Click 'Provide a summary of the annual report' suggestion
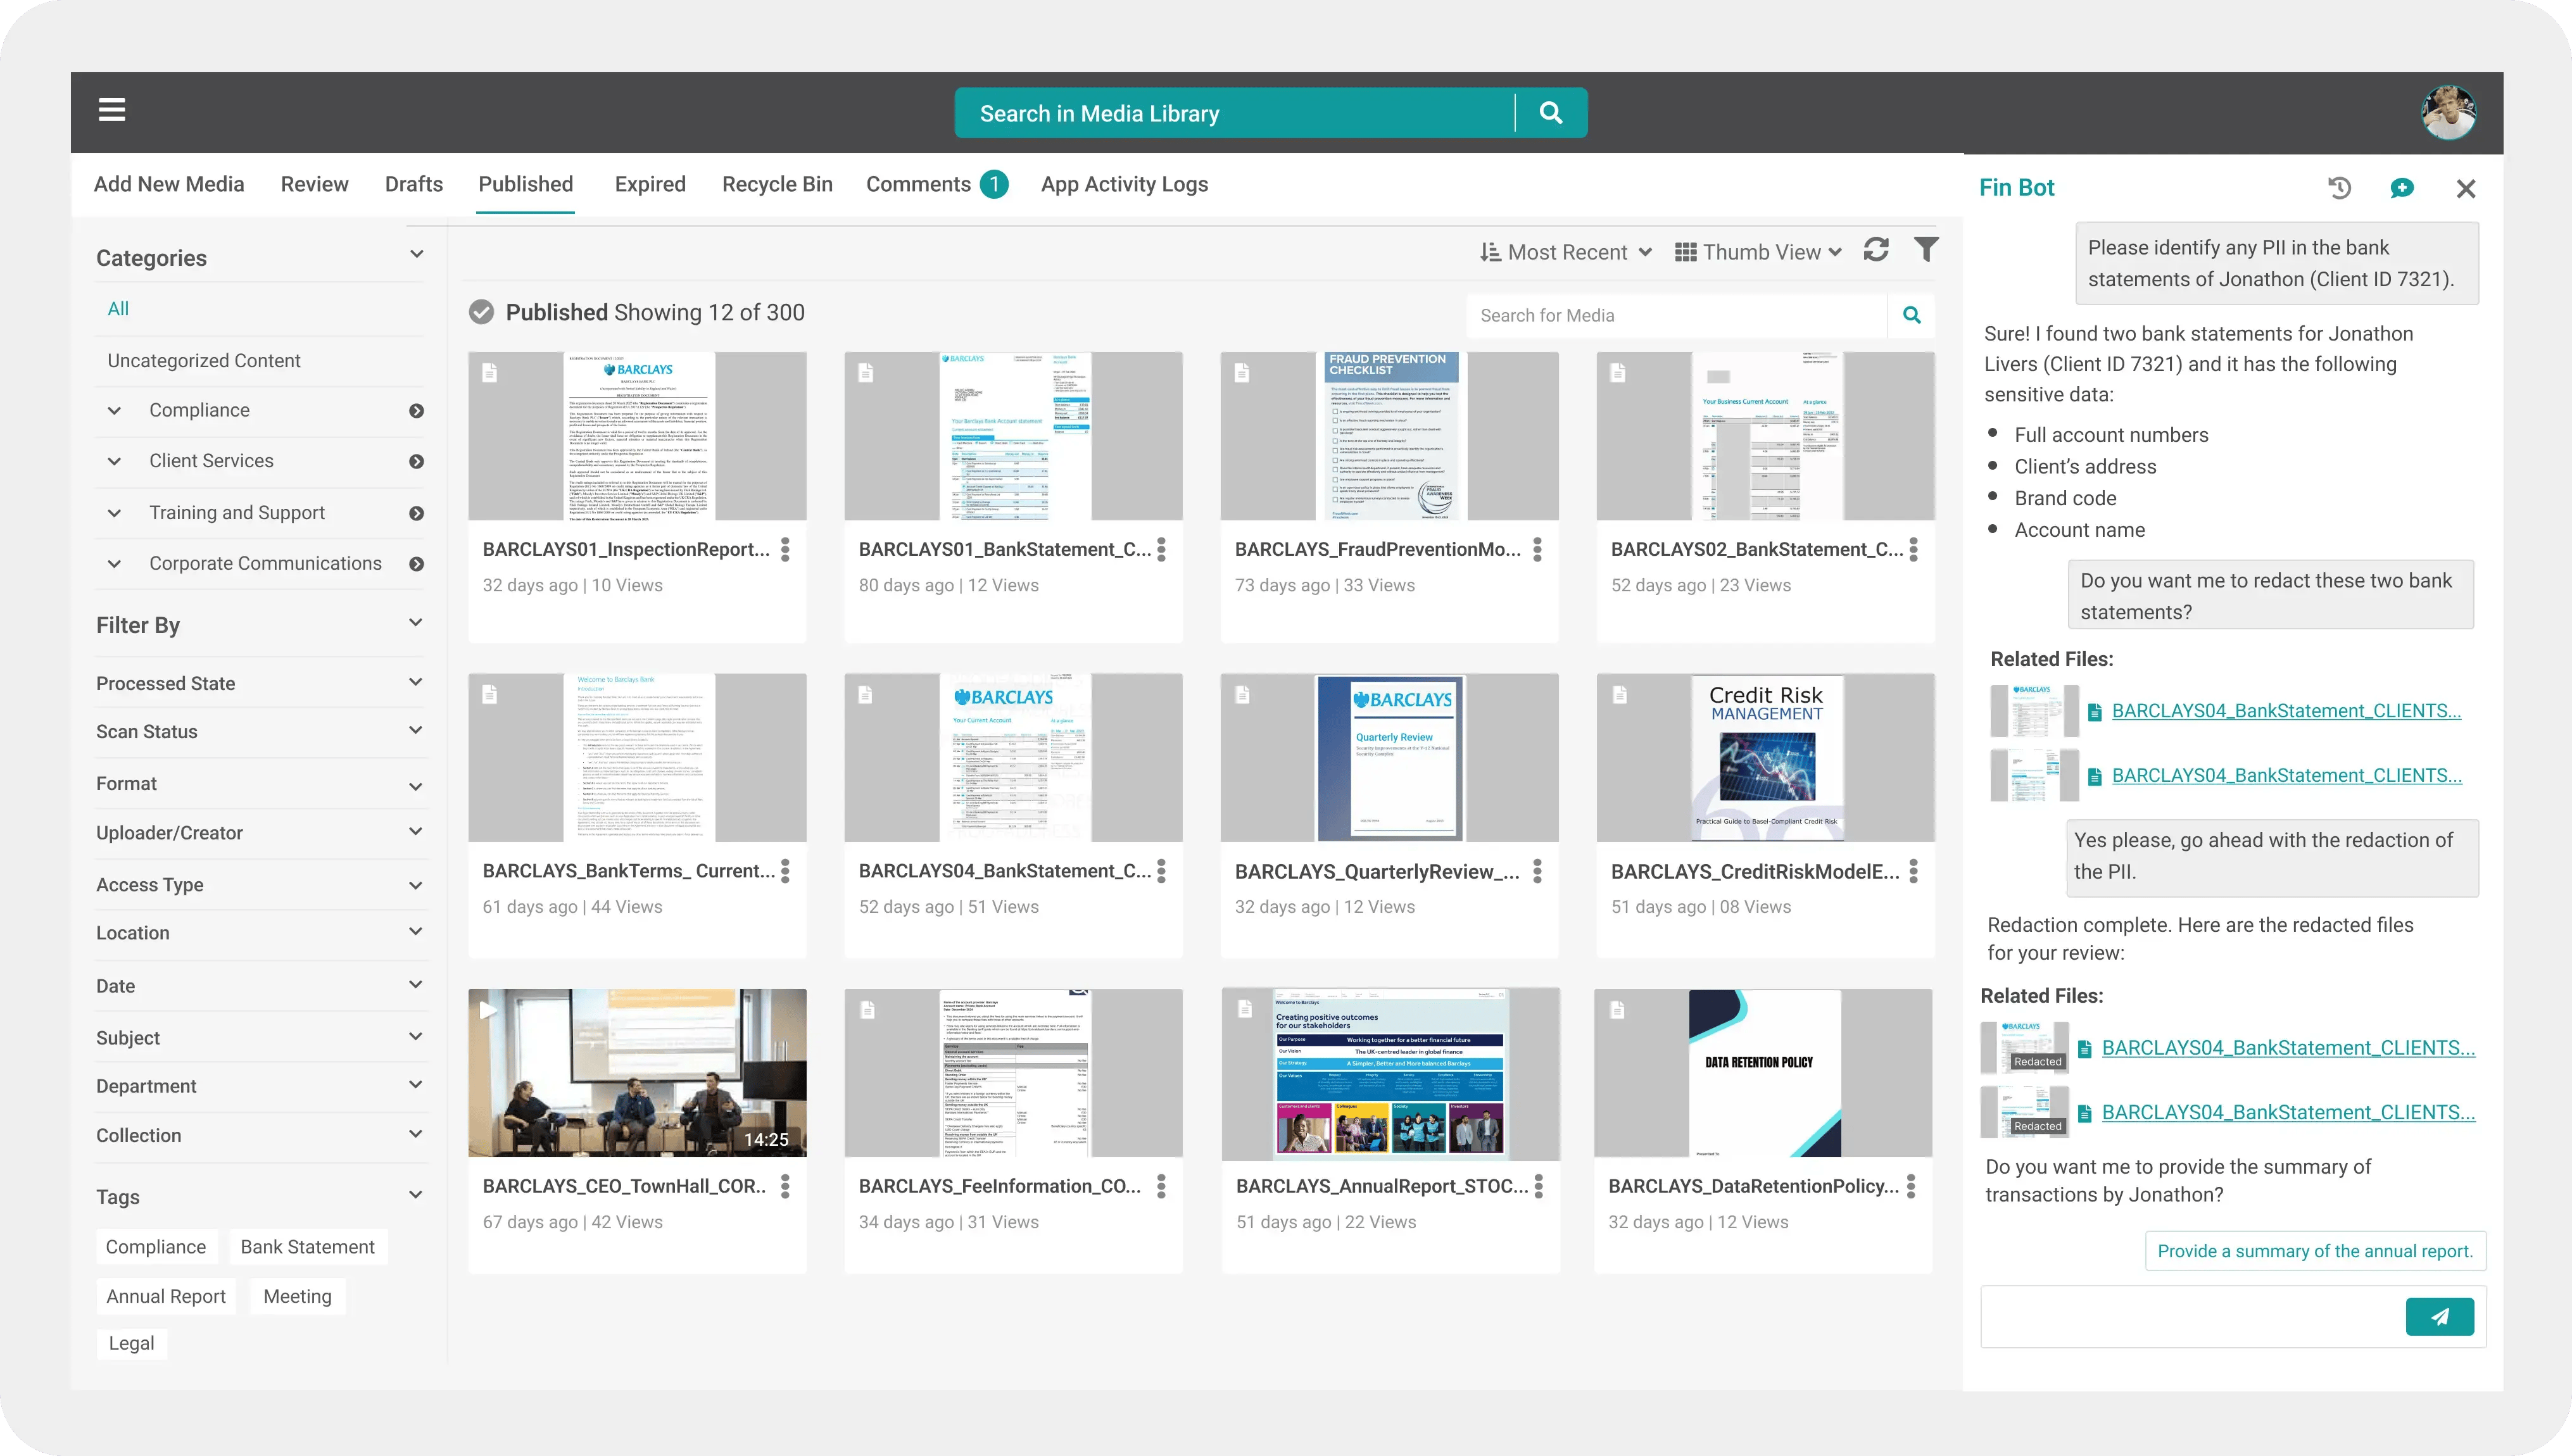This screenshot has height=1456, width=2572. 2315,1251
